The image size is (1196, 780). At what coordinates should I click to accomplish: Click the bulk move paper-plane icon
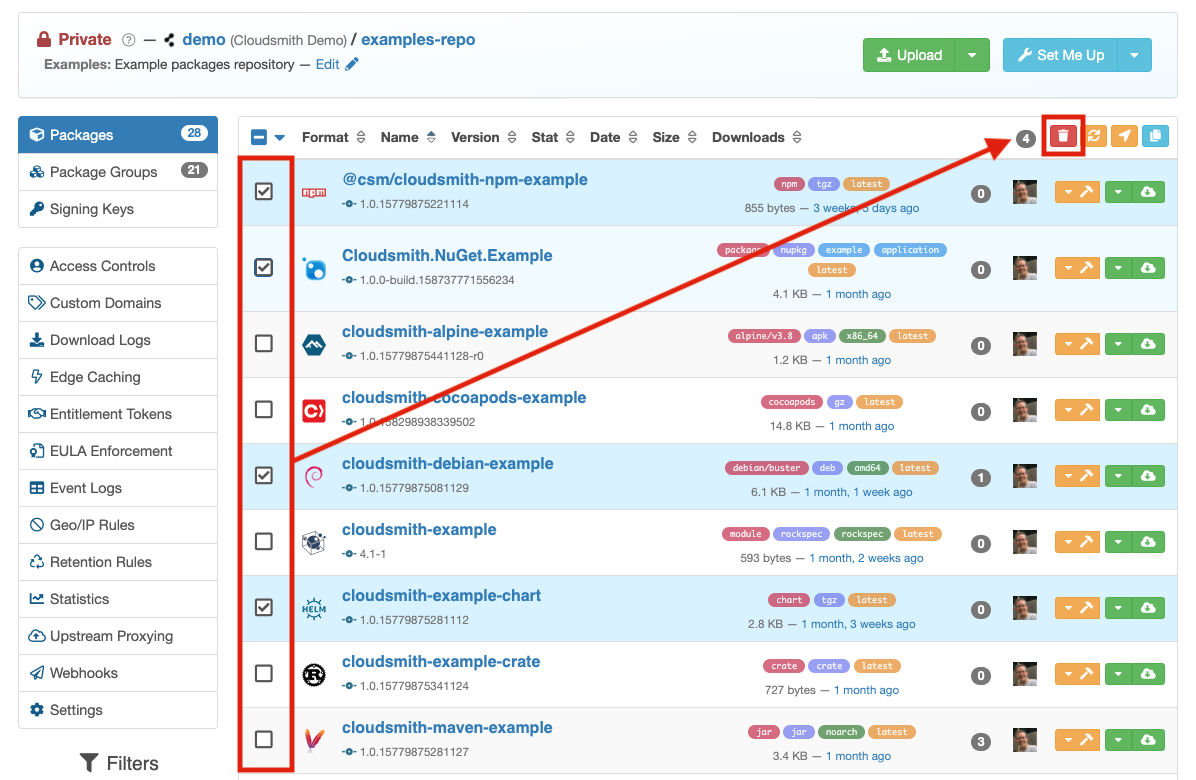tap(1124, 136)
